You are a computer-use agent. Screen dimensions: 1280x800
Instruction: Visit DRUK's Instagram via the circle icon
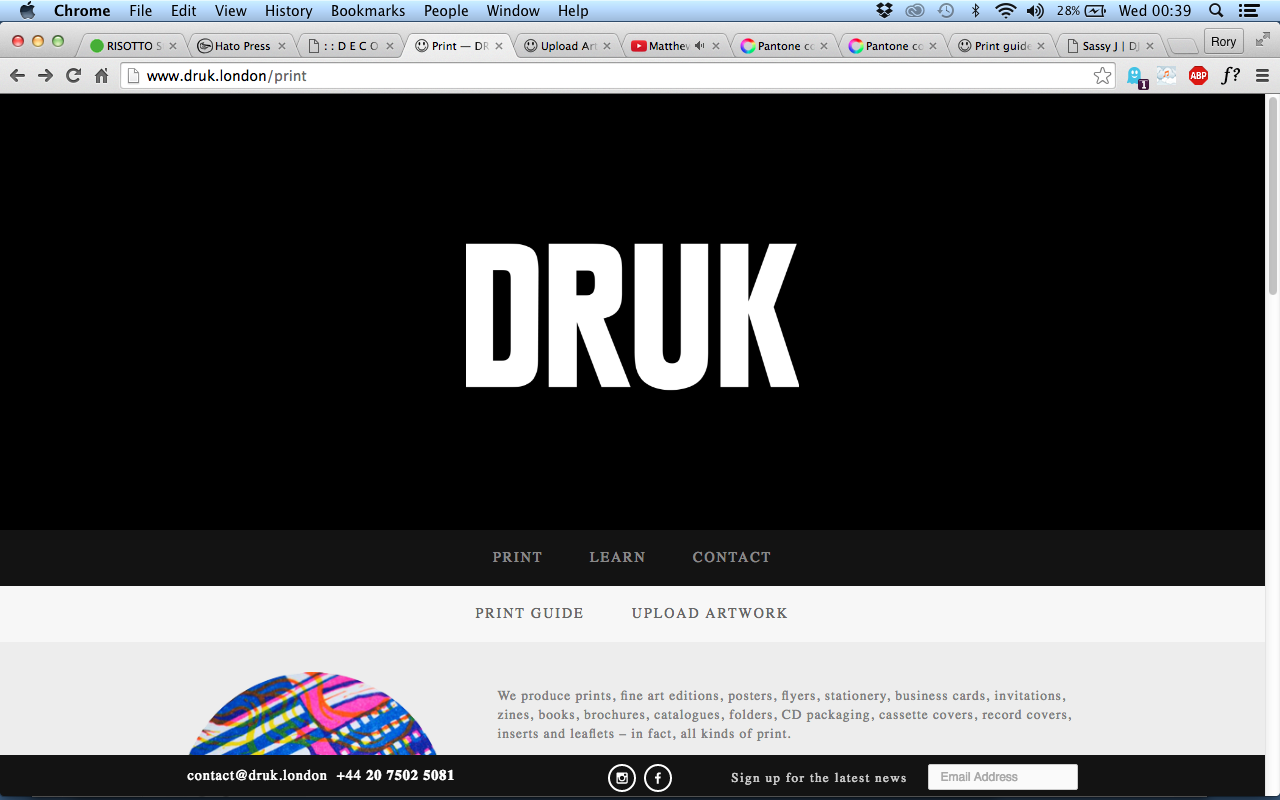(622, 777)
